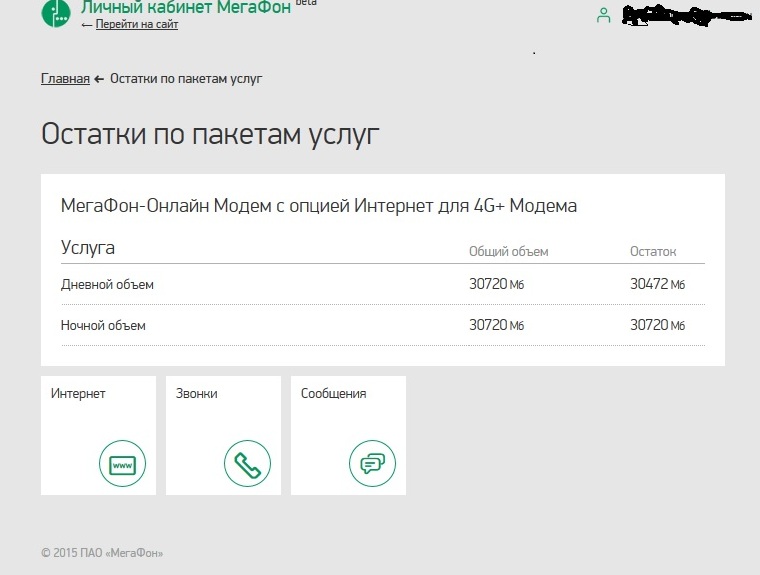Screen dimensions: 760x575
Task: Click the Ночной объем service row
Action: [103, 326]
